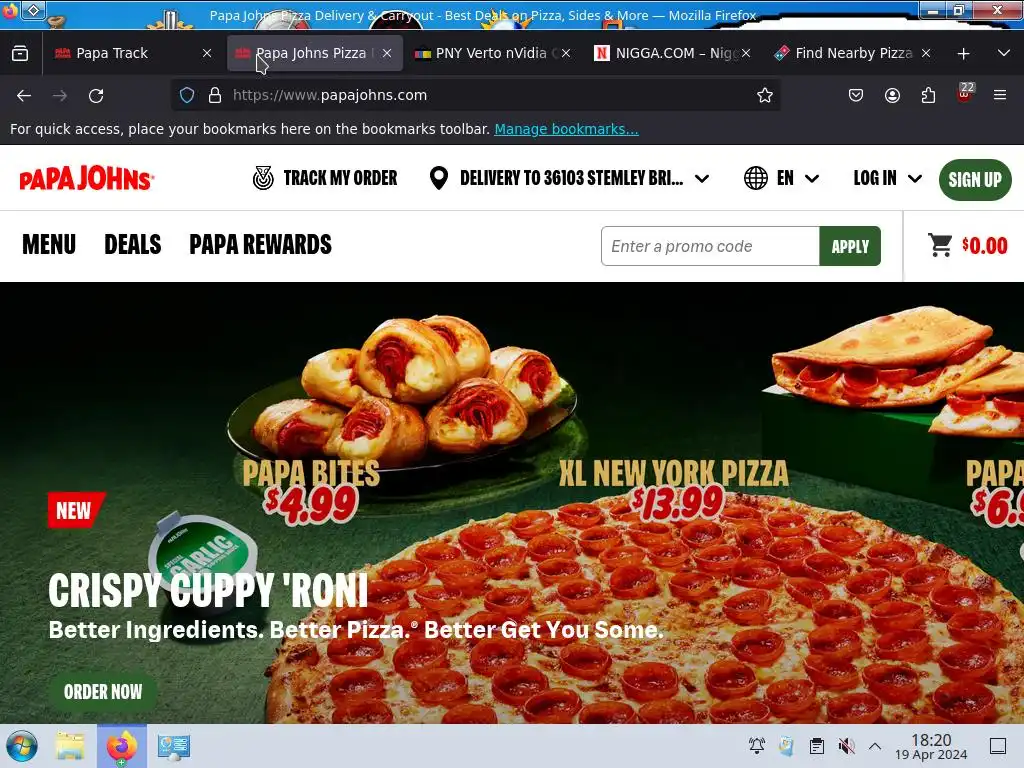
Task: Open a new tab with plus
Action: pos(963,54)
